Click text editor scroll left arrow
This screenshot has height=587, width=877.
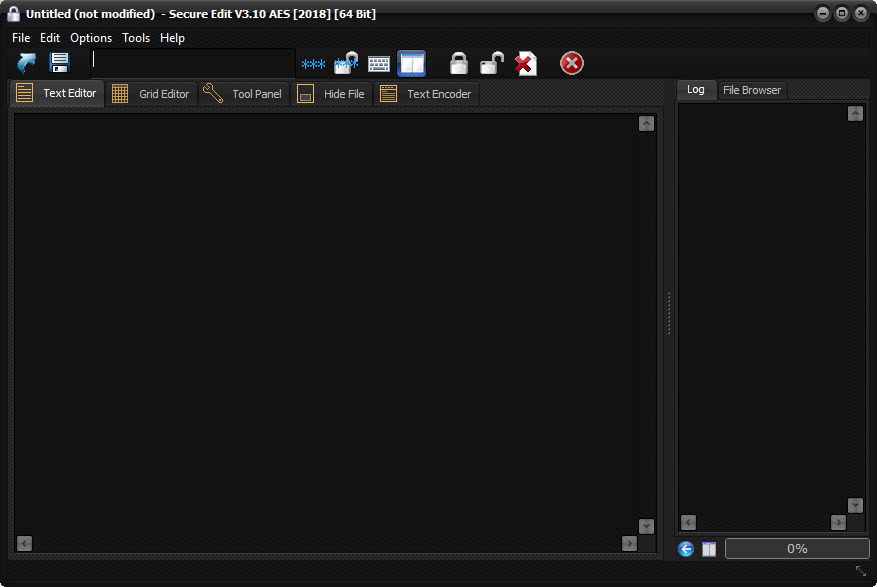(x=24, y=543)
